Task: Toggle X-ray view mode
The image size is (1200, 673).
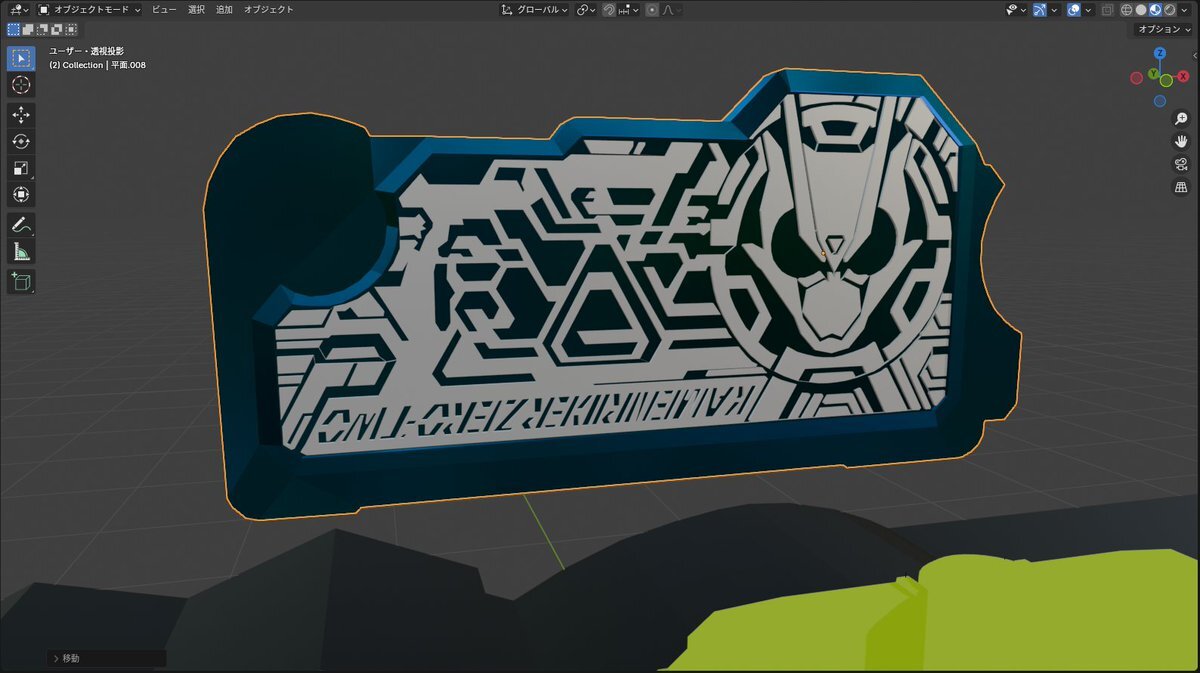Action: click(1107, 10)
